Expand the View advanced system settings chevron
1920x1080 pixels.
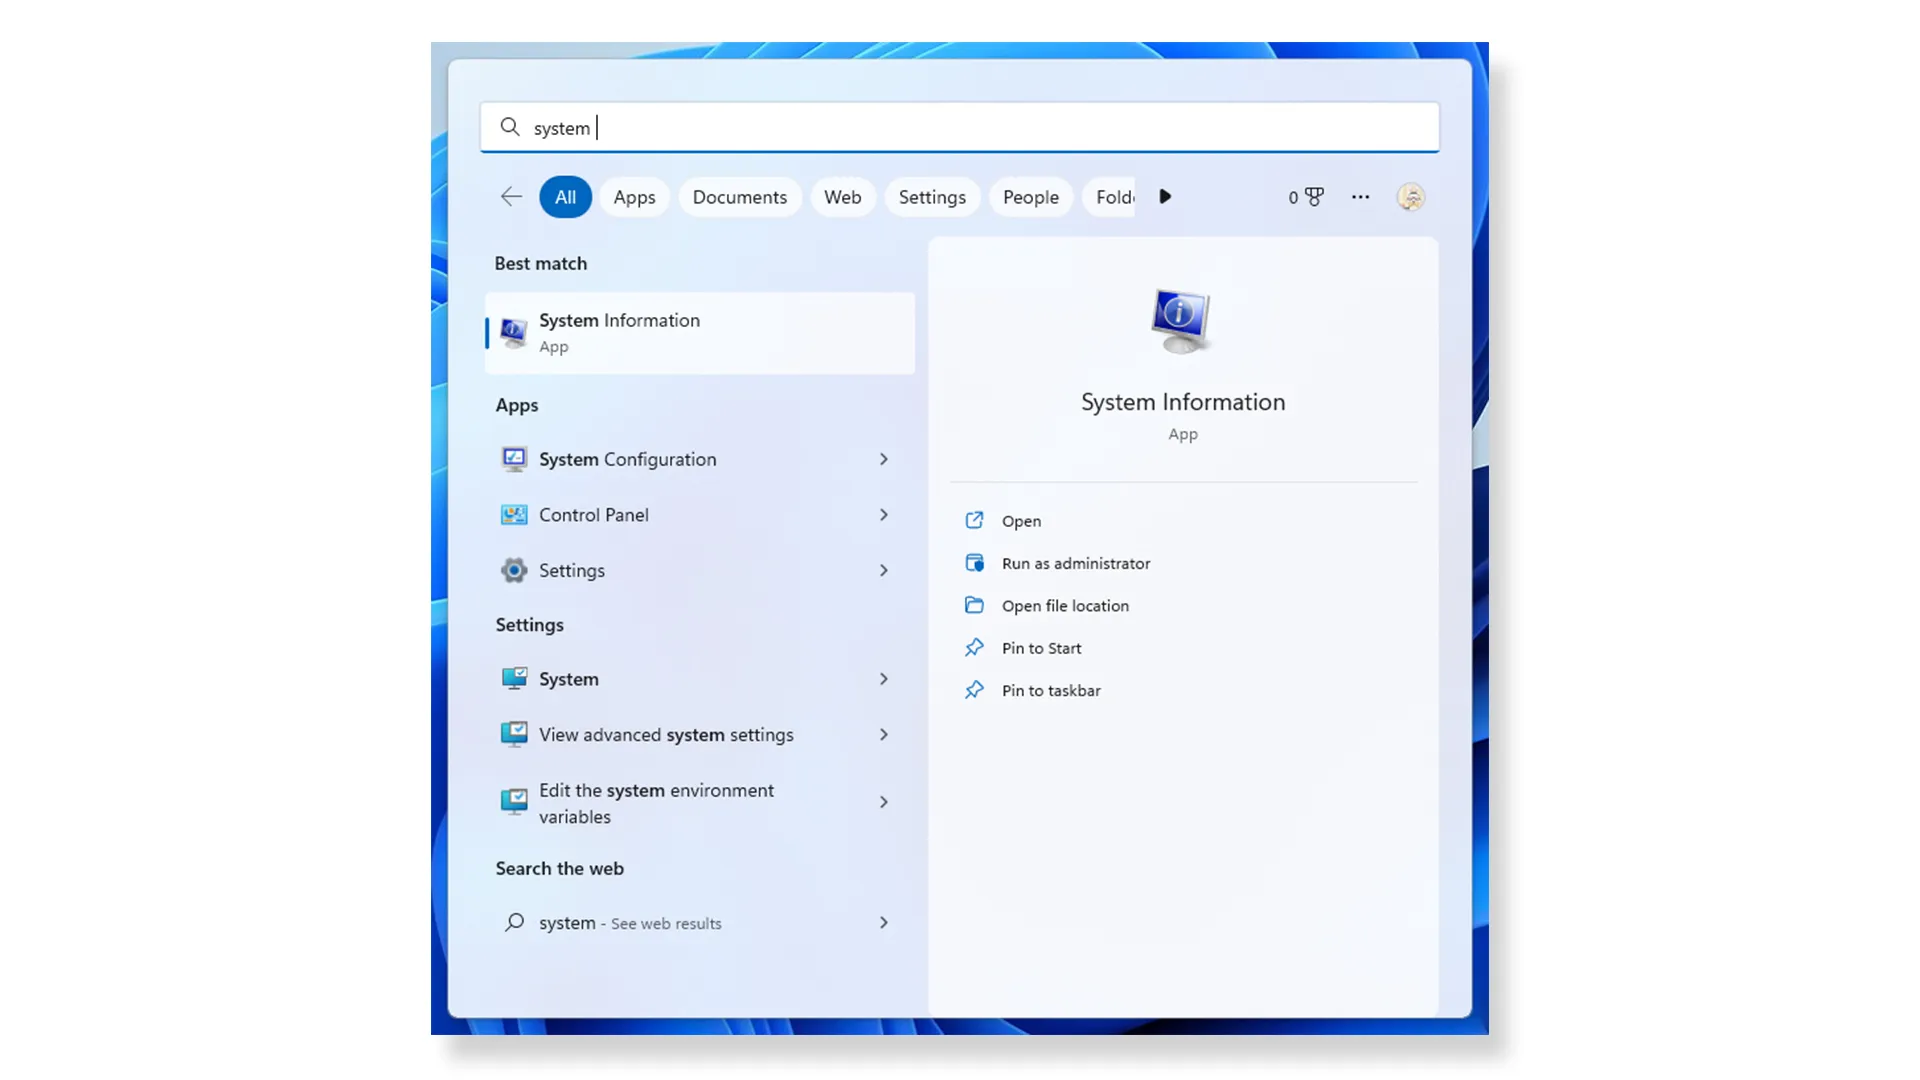coord(883,735)
